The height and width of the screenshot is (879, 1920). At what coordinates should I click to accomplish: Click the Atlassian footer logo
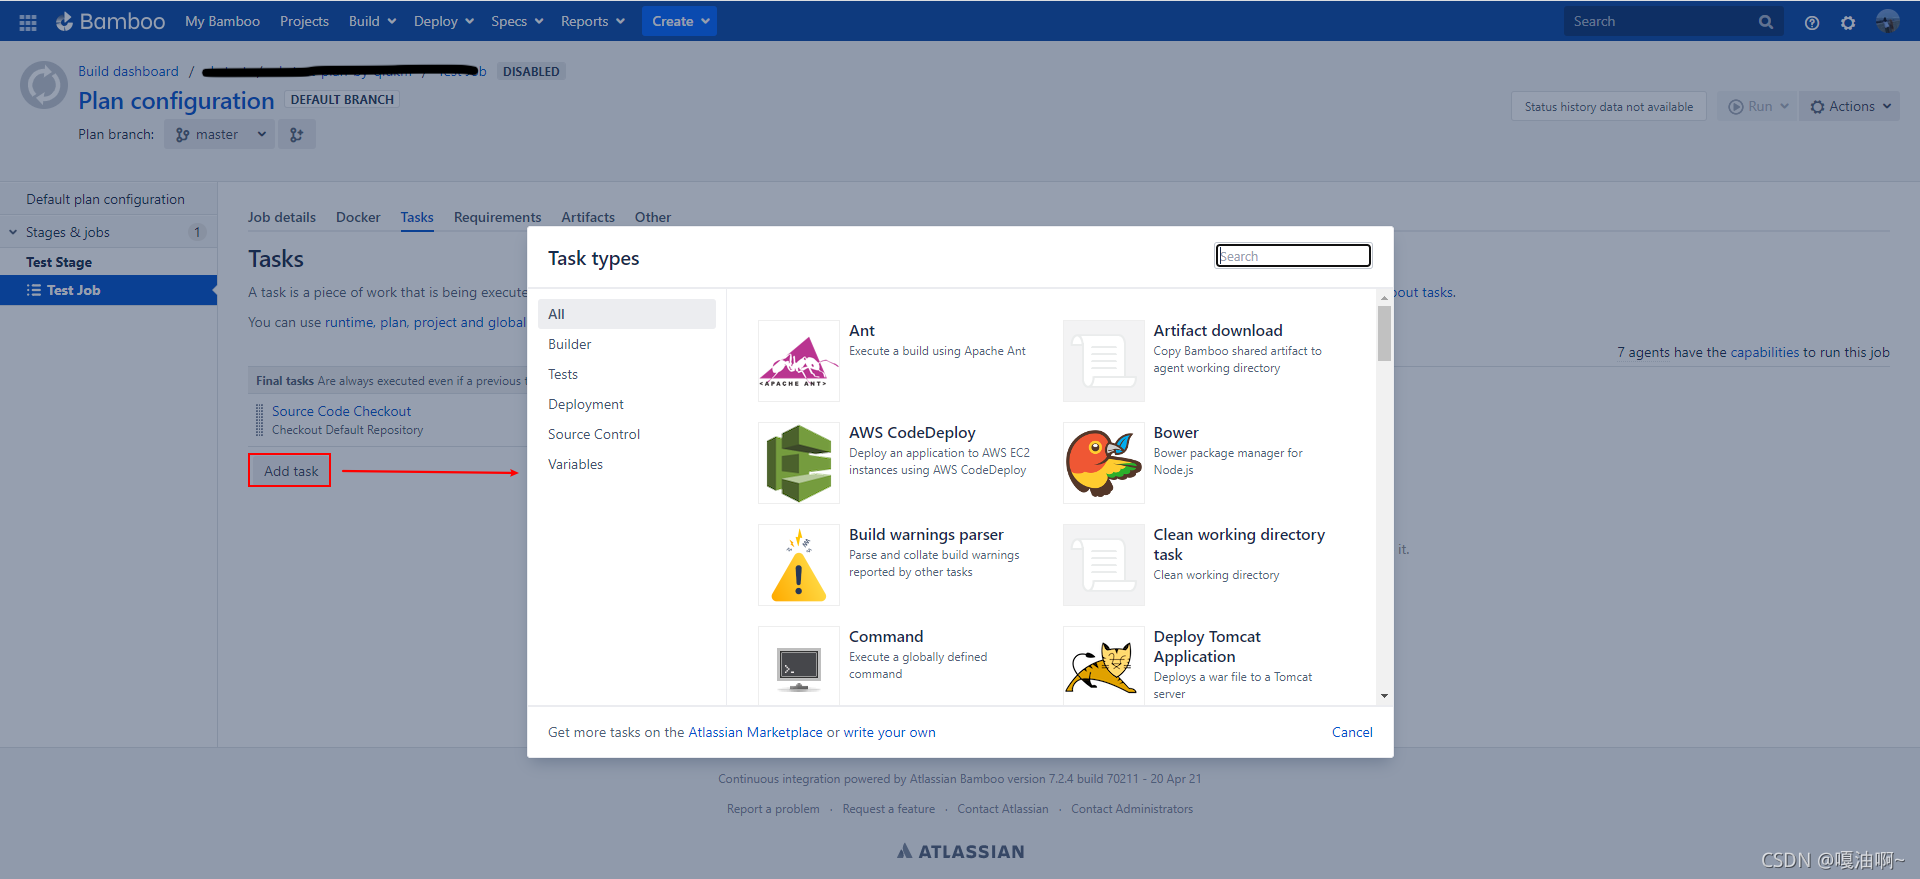(960, 851)
